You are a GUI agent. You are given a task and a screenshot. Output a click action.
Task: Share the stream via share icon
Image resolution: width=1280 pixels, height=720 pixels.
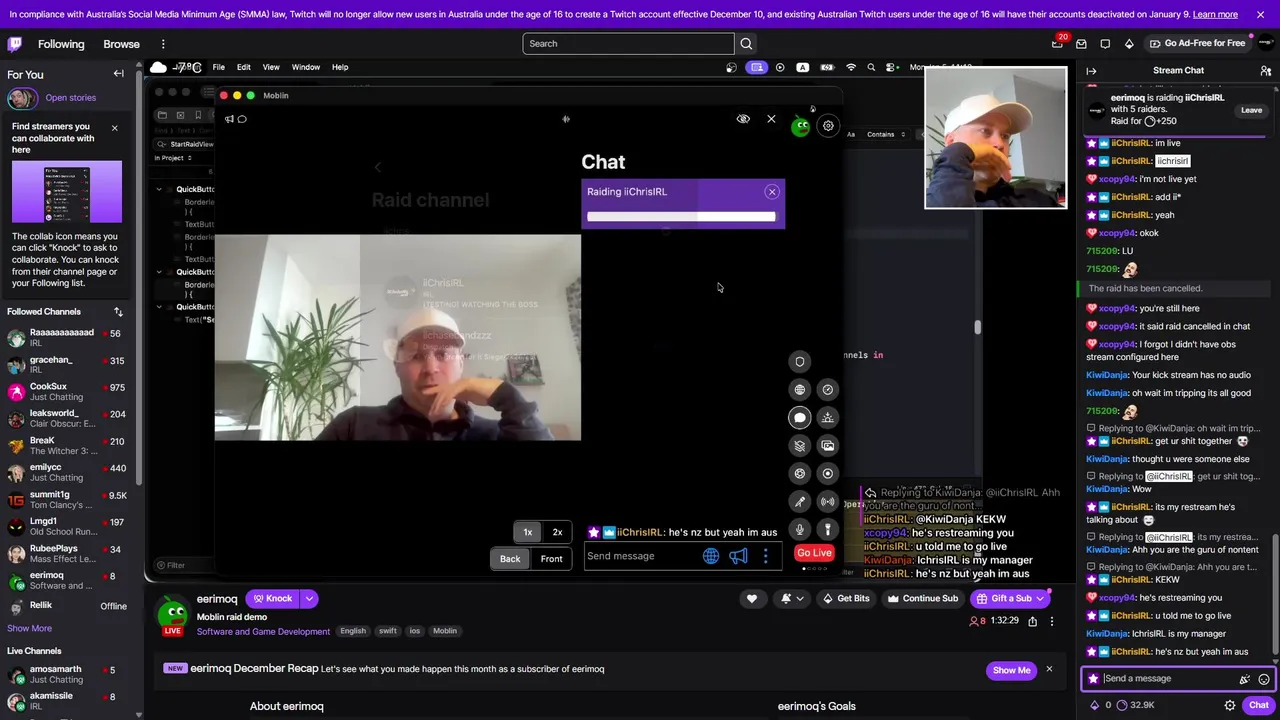(1033, 621)
